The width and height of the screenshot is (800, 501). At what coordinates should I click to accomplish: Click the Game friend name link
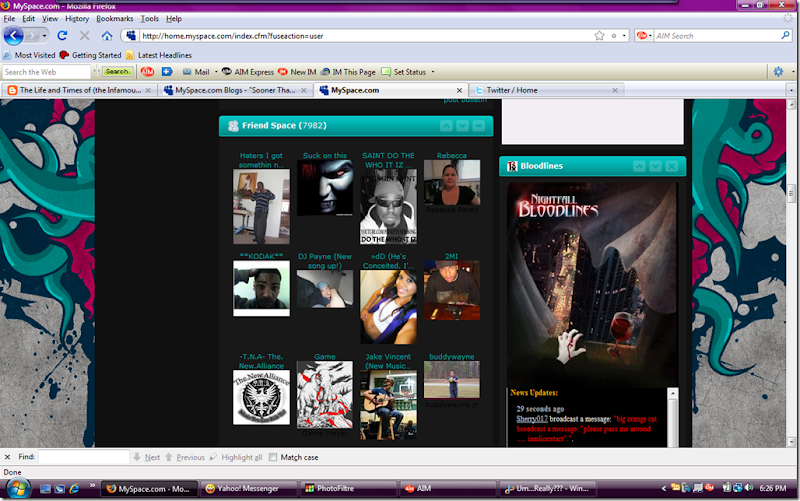[325, 357]
